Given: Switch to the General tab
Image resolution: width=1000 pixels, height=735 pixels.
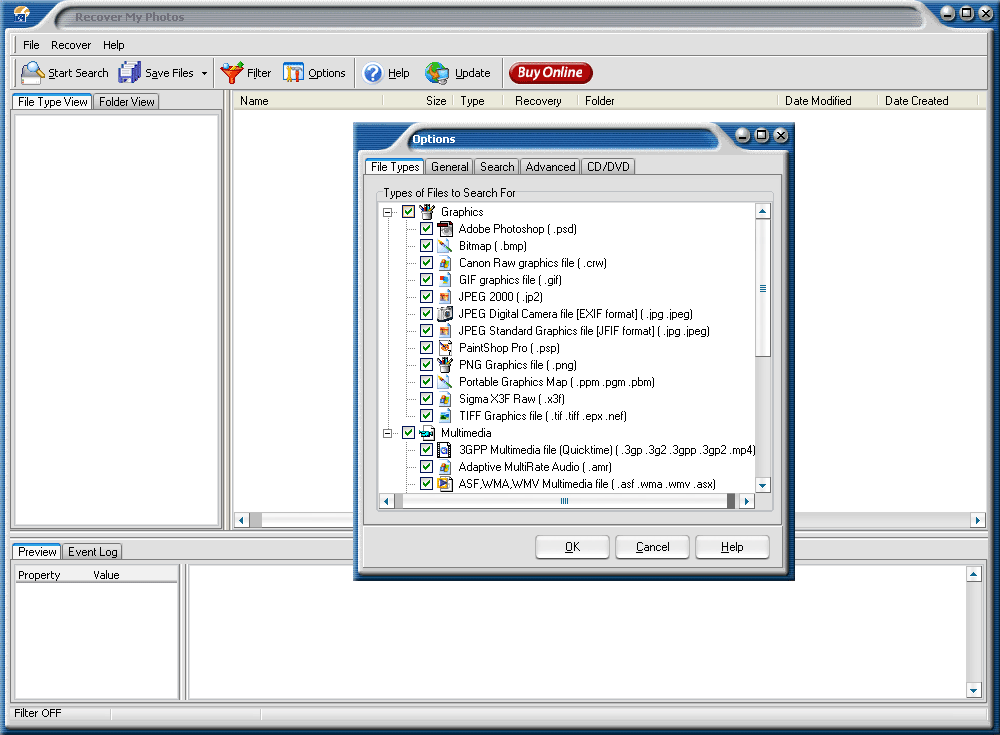Looking at the screenshot, I should tap(450, 167).
